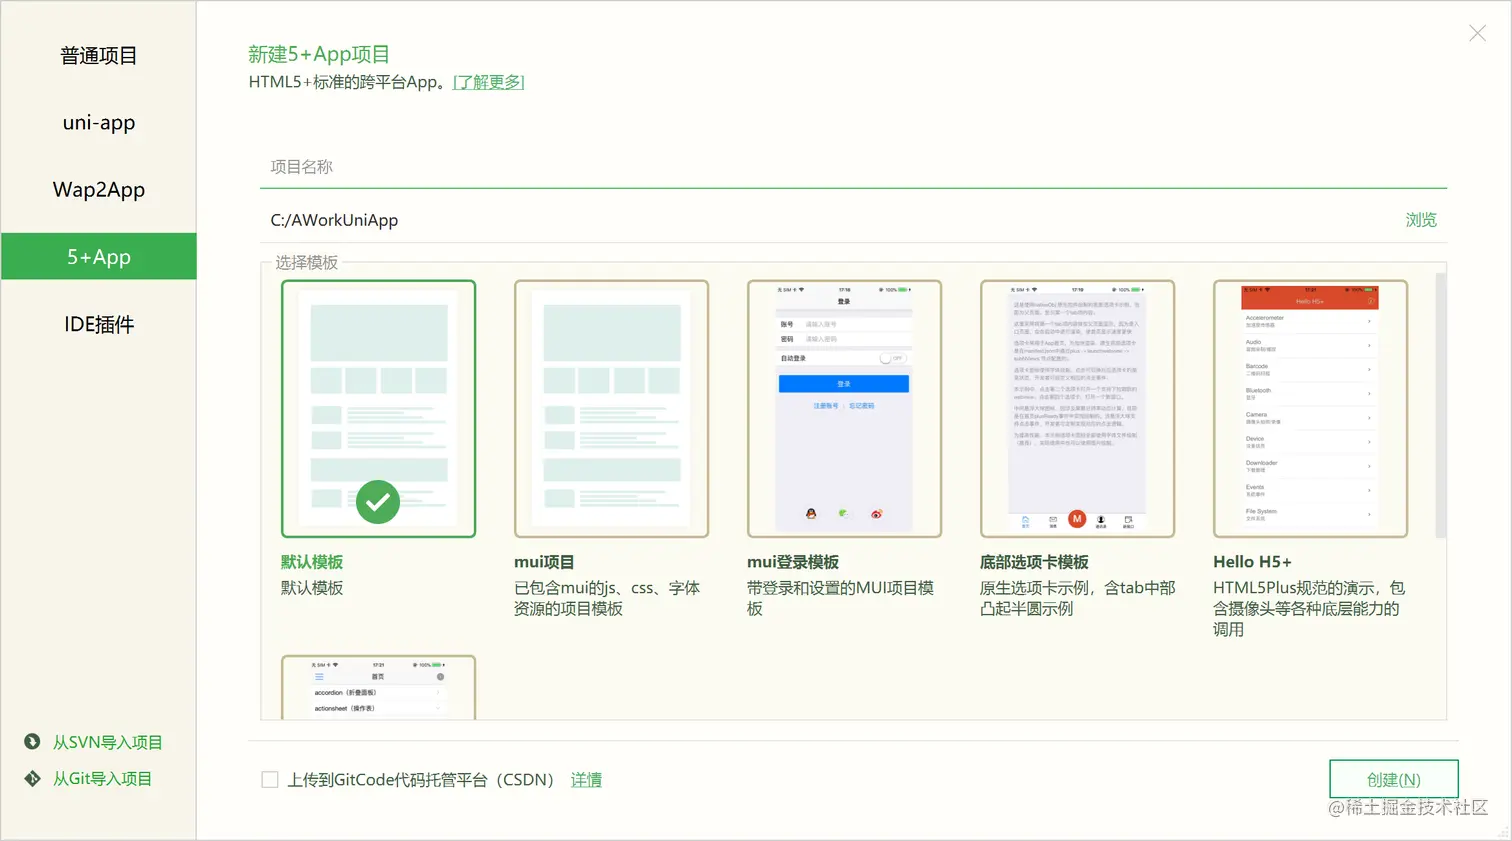Select the 底部选项卡模板 template
Image resolution: width=1512 pixels, height=841 pixels.
coord(1078,410)
